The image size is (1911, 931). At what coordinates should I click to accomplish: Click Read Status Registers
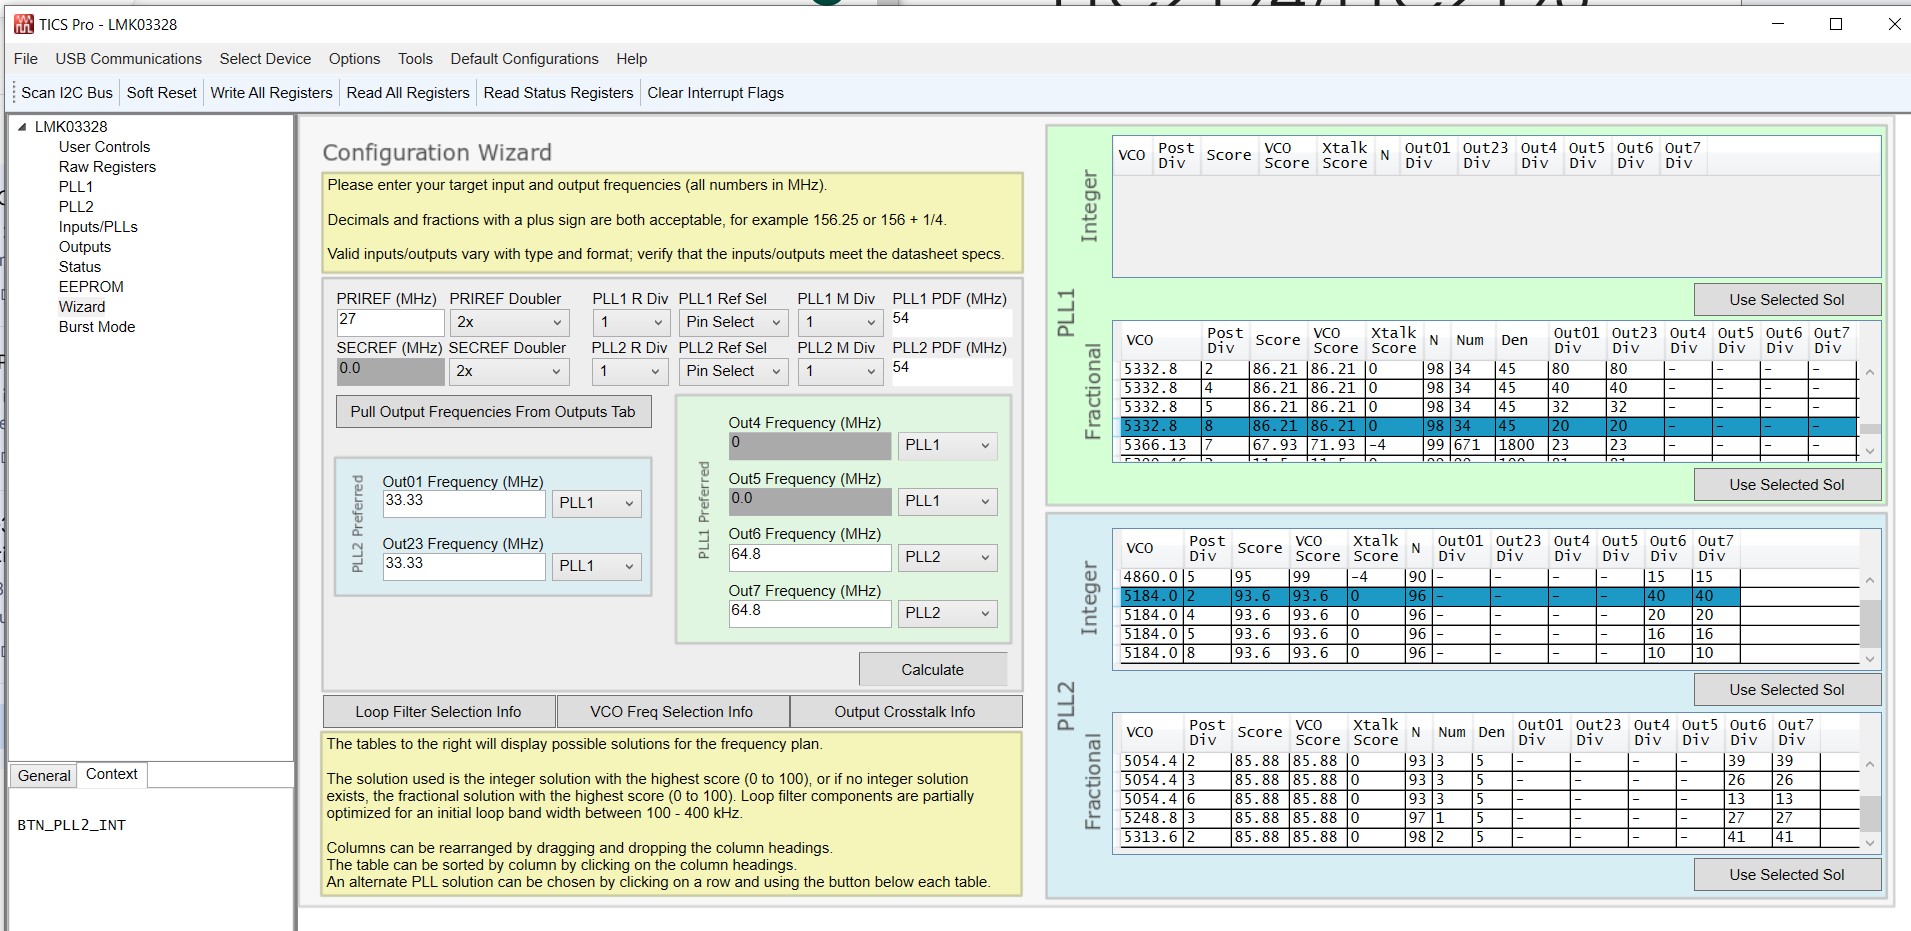pyautogui.click(x=557, y=92)
